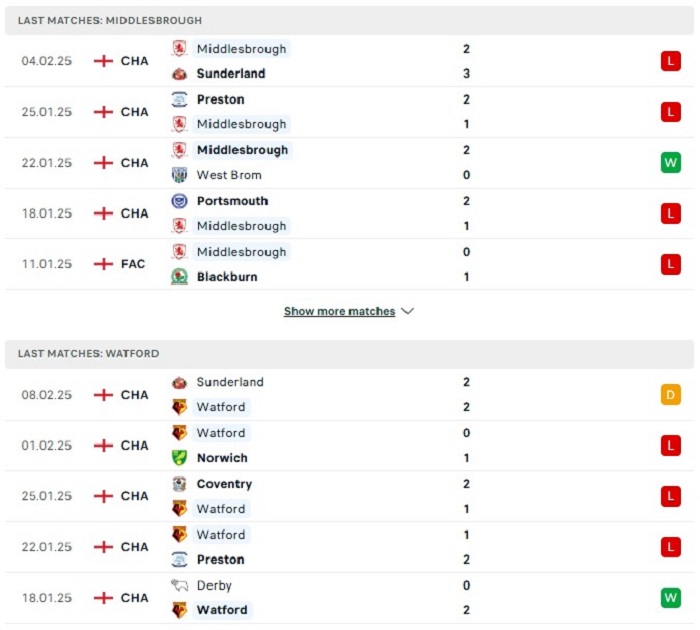This screenshot has height=630, width=700.
Task: Click the Sunderland crest in the 04.02.25 match
Action: (179, 74)
